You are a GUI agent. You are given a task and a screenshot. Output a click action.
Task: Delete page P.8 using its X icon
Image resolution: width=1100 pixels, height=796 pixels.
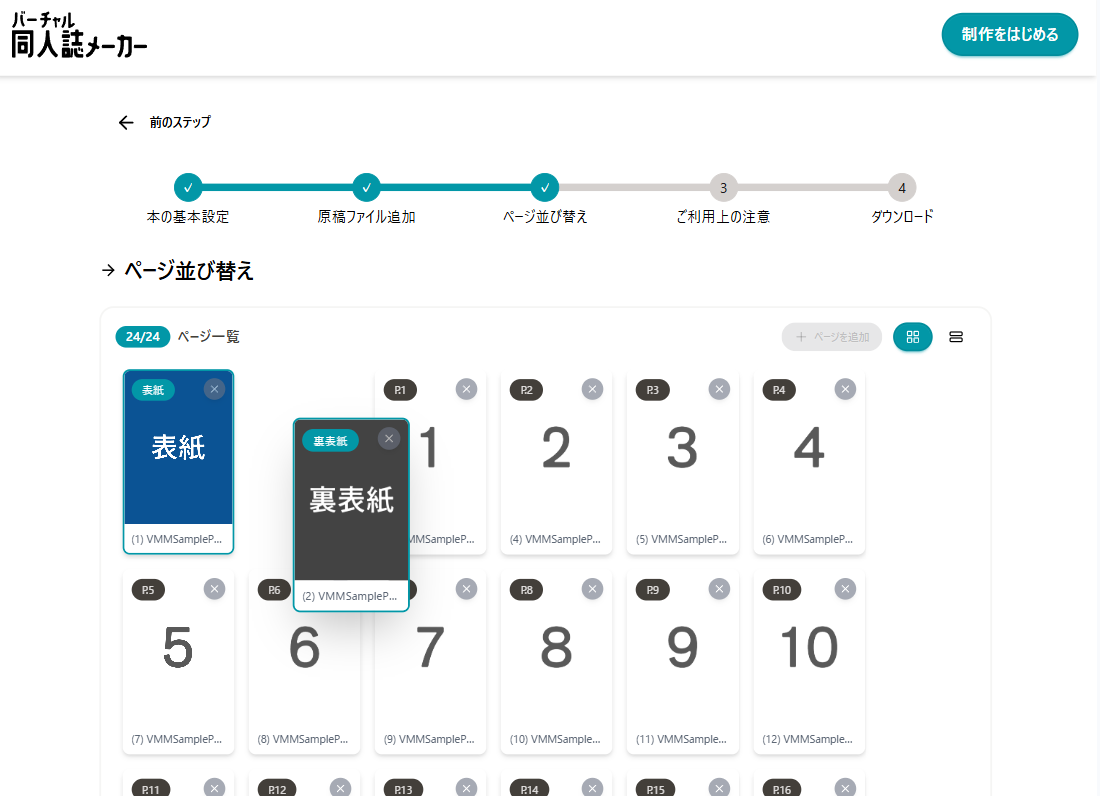(592, 589)
